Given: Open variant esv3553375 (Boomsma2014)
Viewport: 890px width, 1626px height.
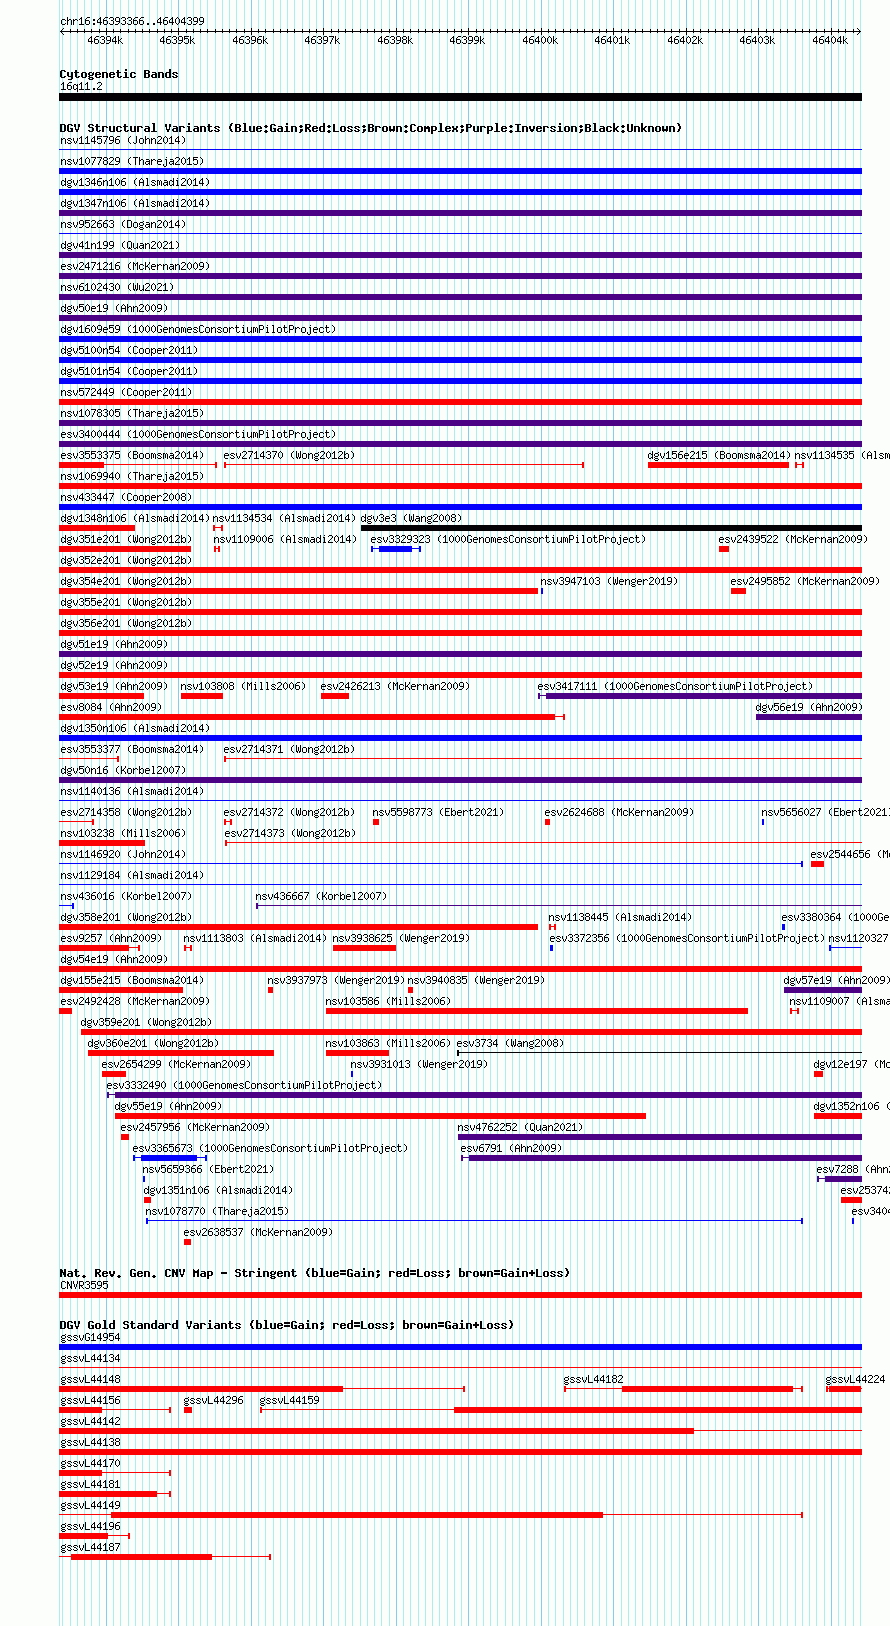Looking at the screenshot, I should click(132, 455).
